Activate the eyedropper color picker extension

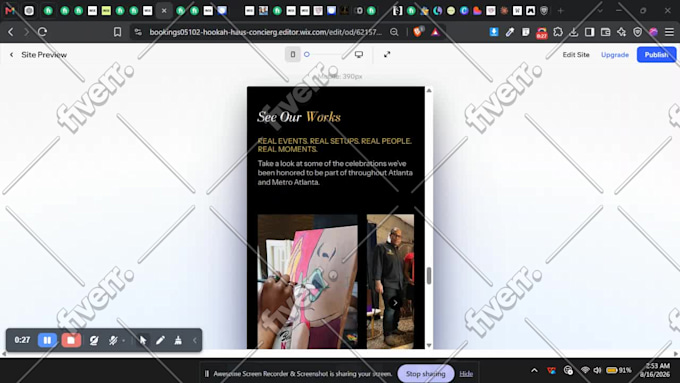510,32
